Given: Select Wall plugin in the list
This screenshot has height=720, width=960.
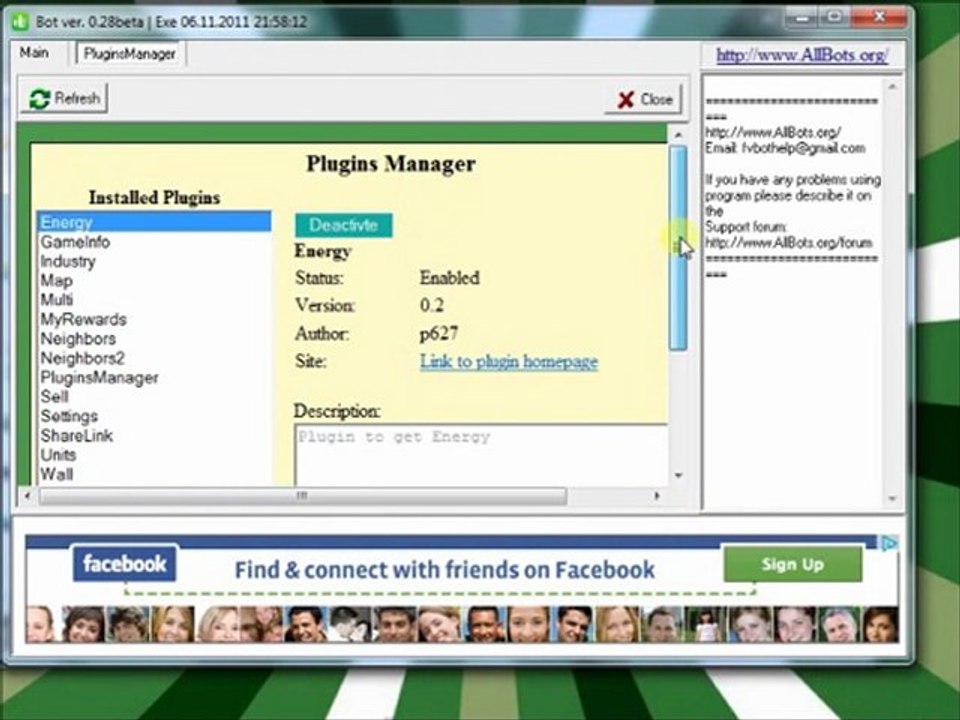Looking at the screenshot, I should pos(154,474).
